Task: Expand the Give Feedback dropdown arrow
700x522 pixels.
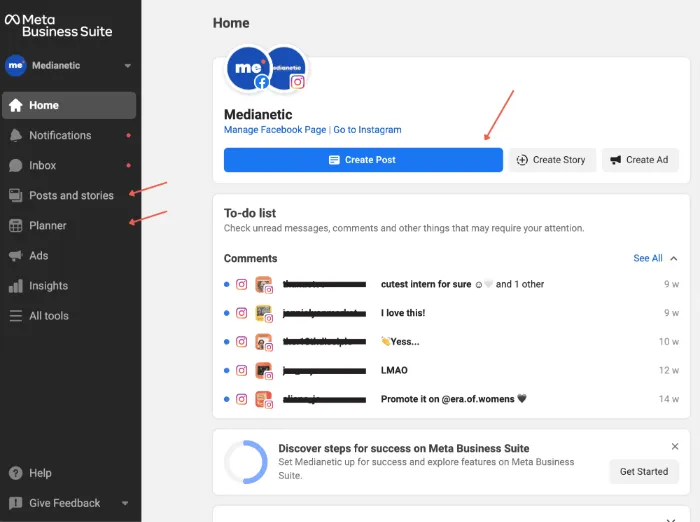Action: (x=125, y=503)
